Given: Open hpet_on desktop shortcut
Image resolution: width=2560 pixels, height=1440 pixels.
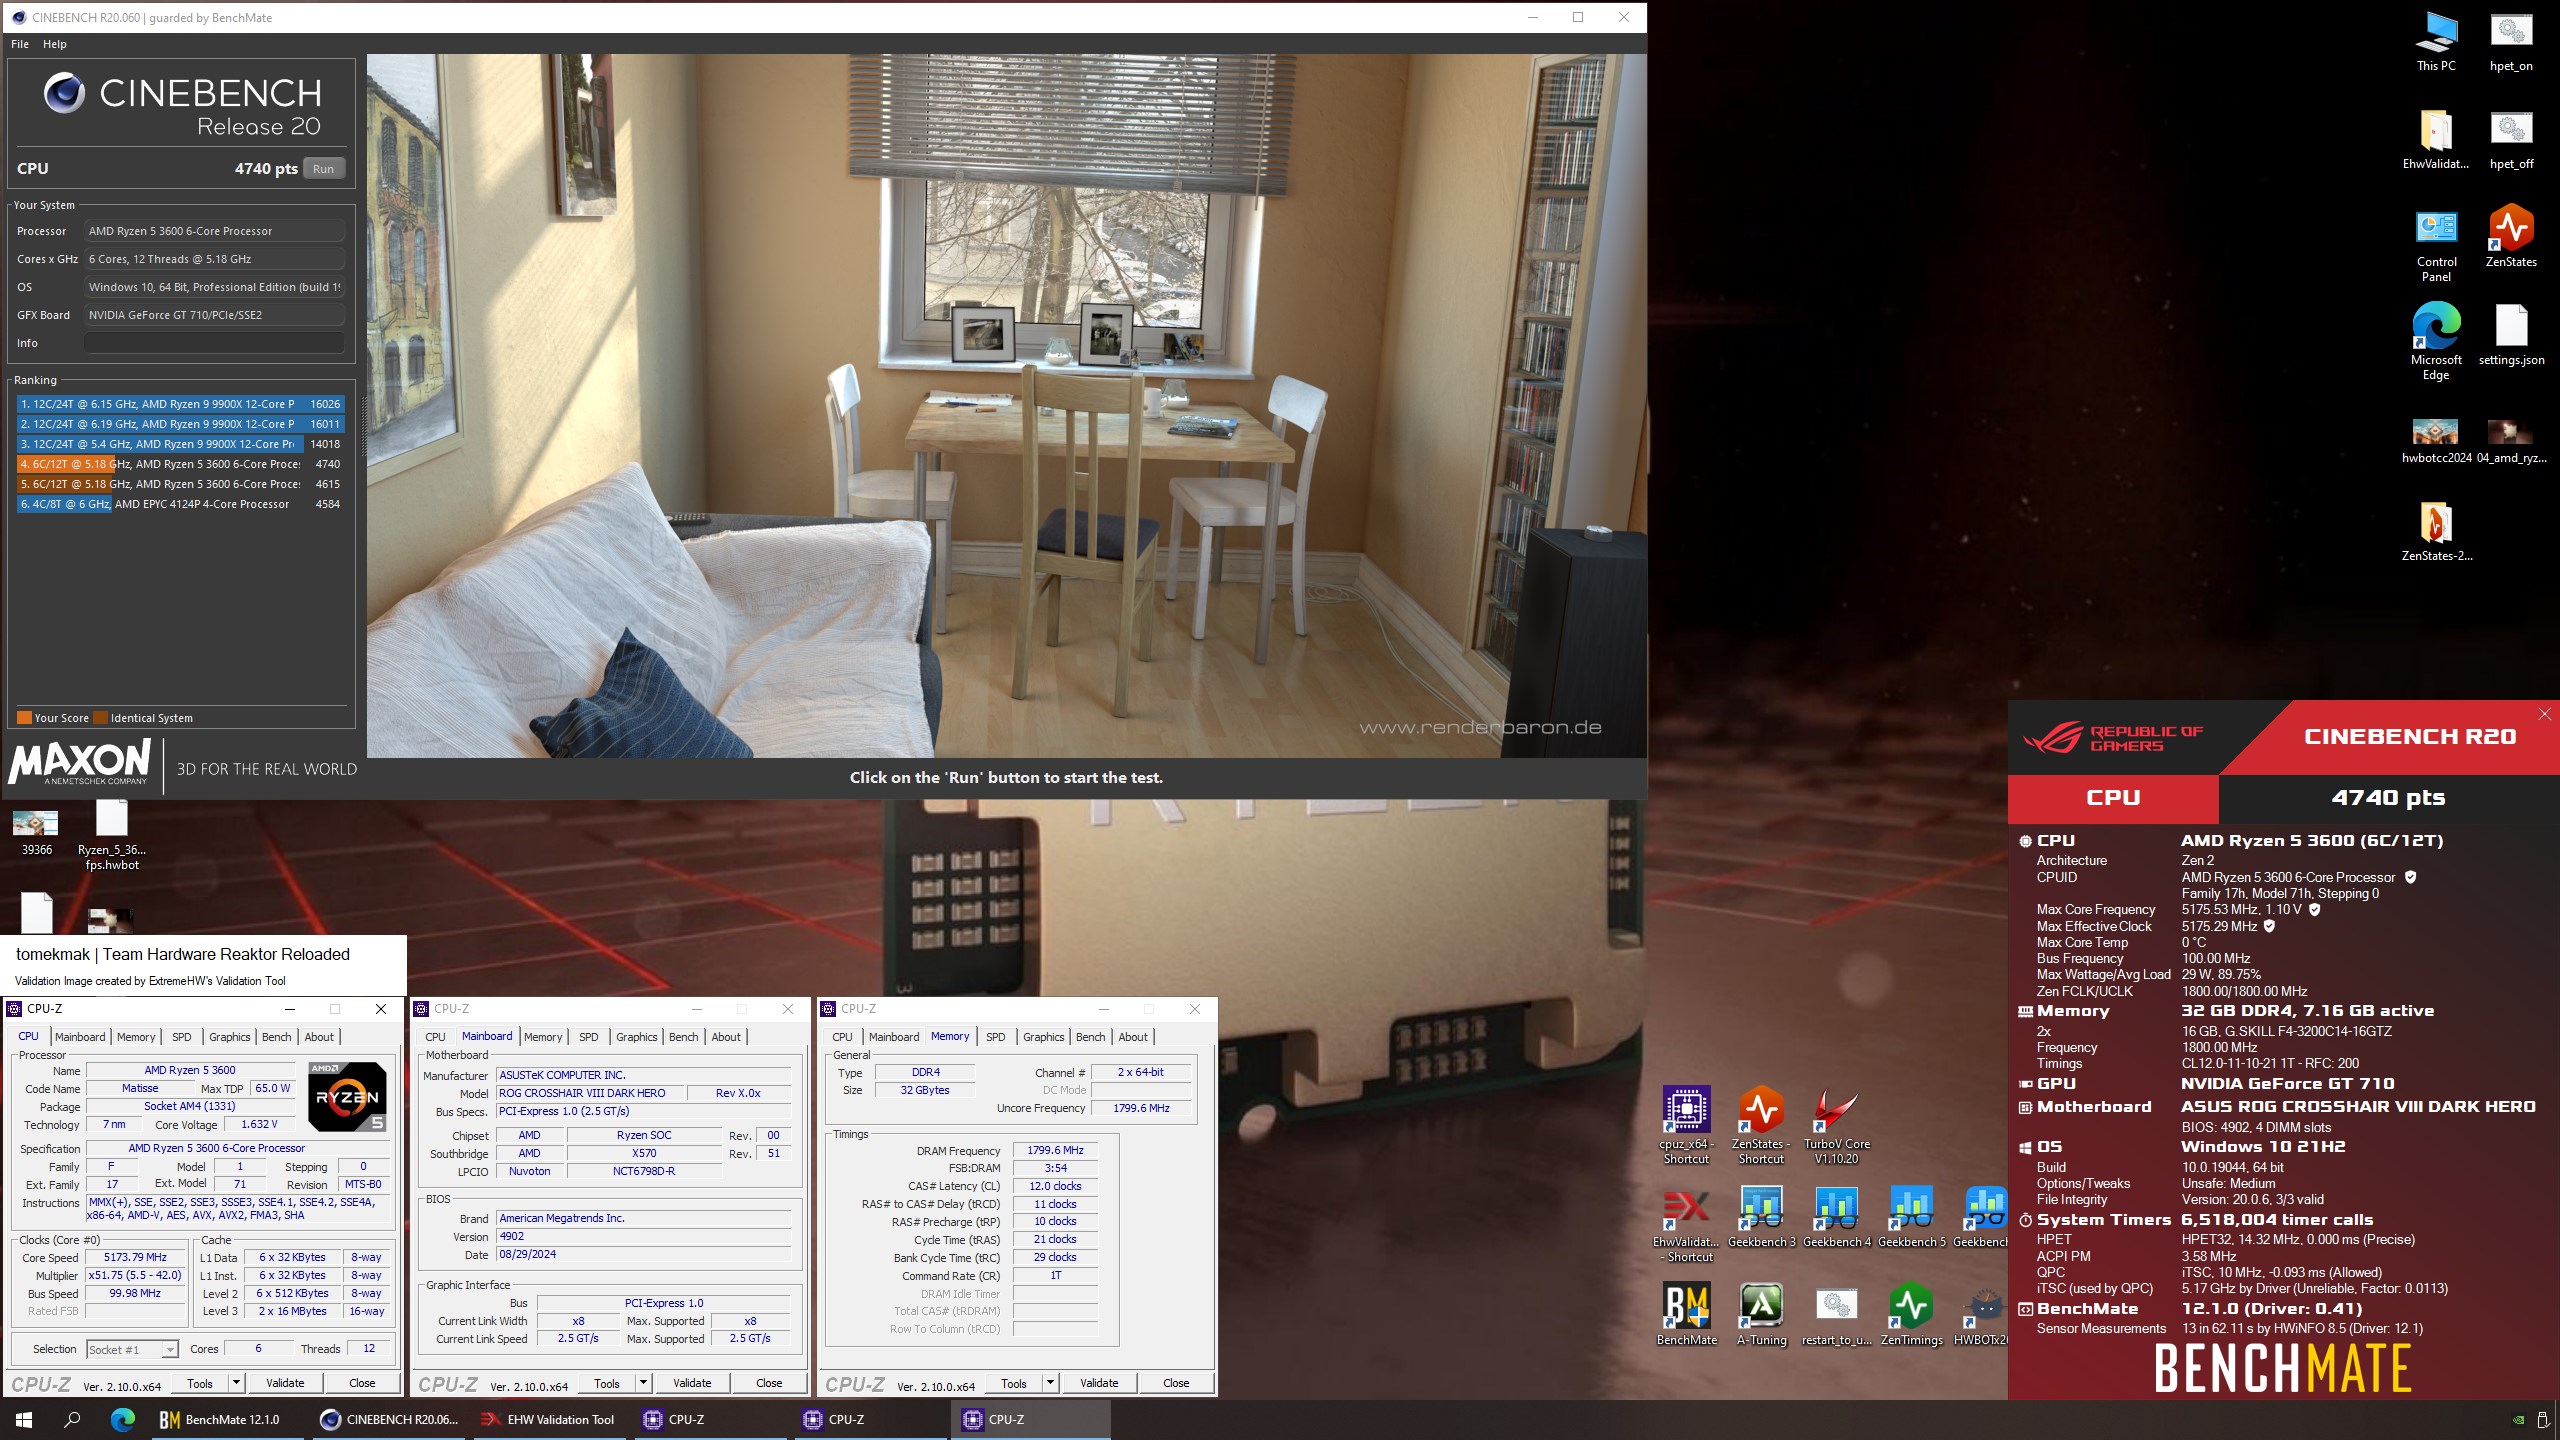Looking at the screenshot, I should 2511,42.
